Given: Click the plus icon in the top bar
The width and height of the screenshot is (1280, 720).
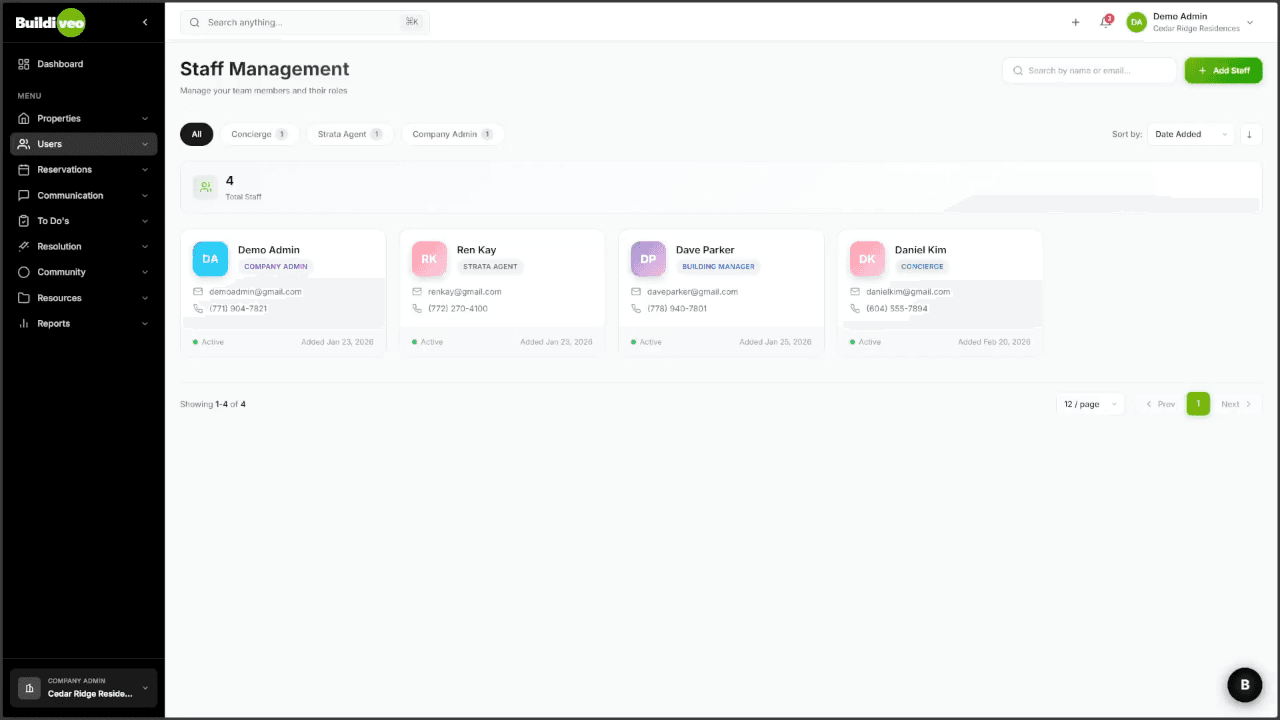Looking at the screenshot, I should (1075, 22).
